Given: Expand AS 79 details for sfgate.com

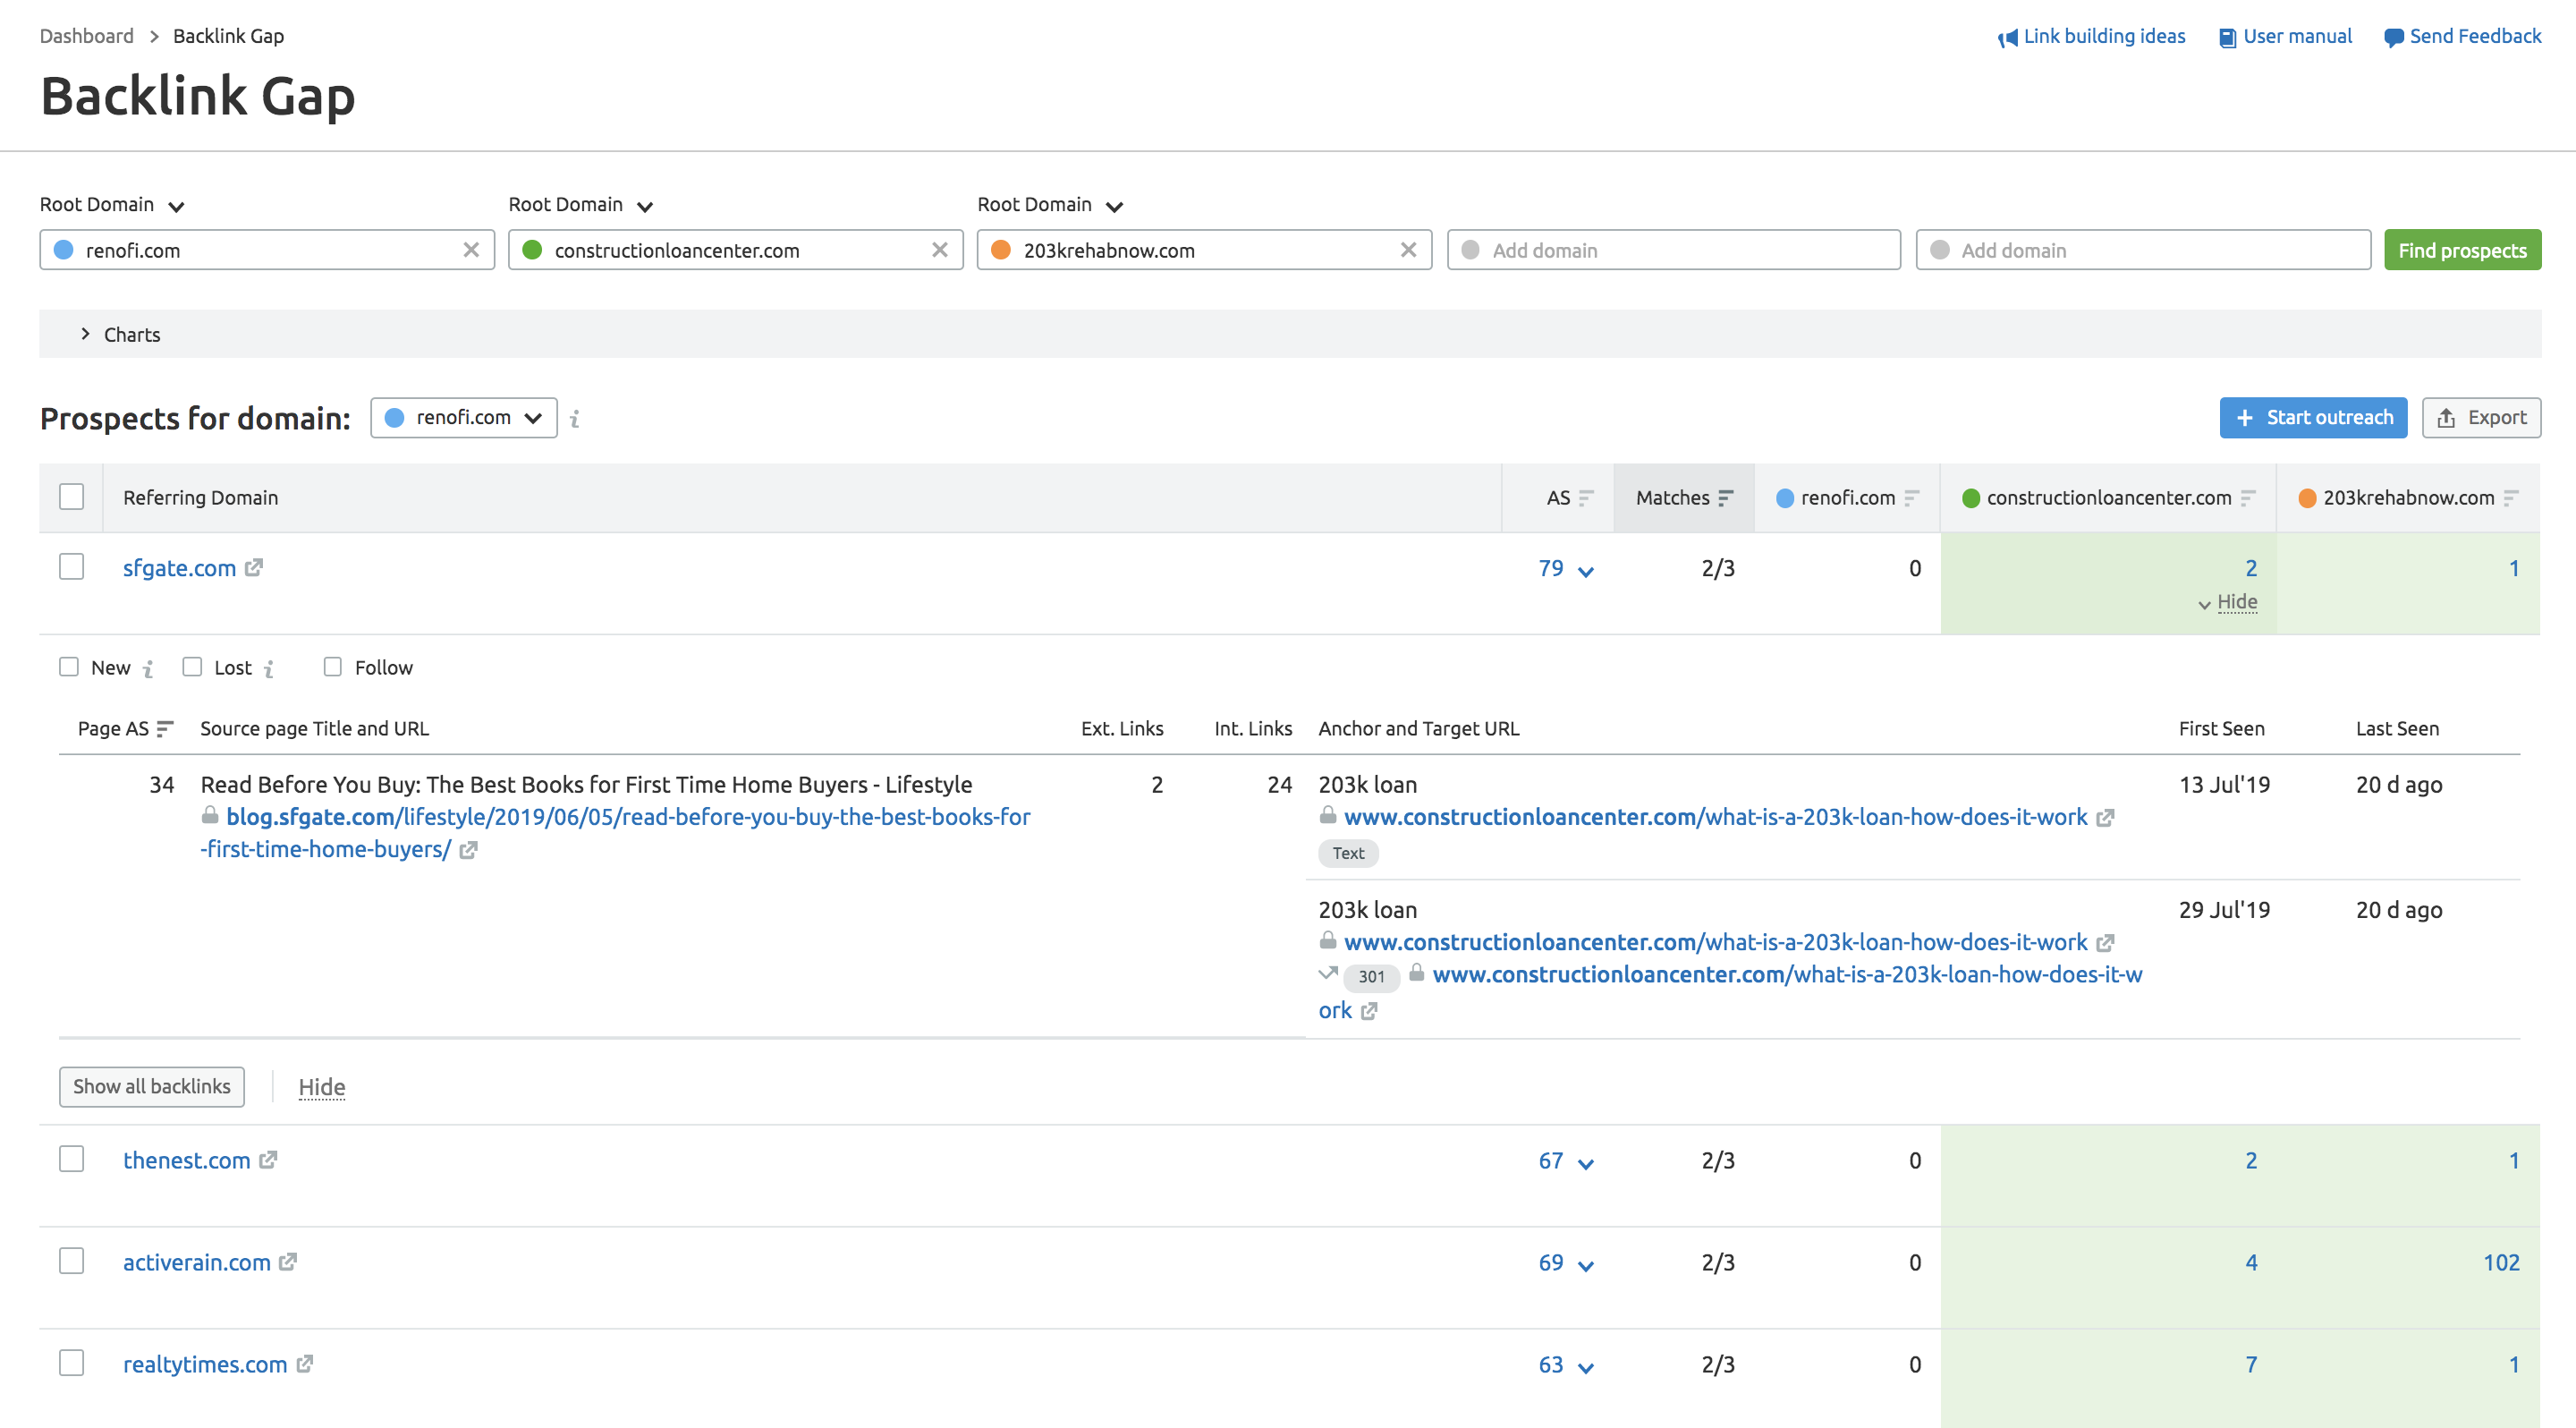Looking at the screenshot, I should 1586,572.
